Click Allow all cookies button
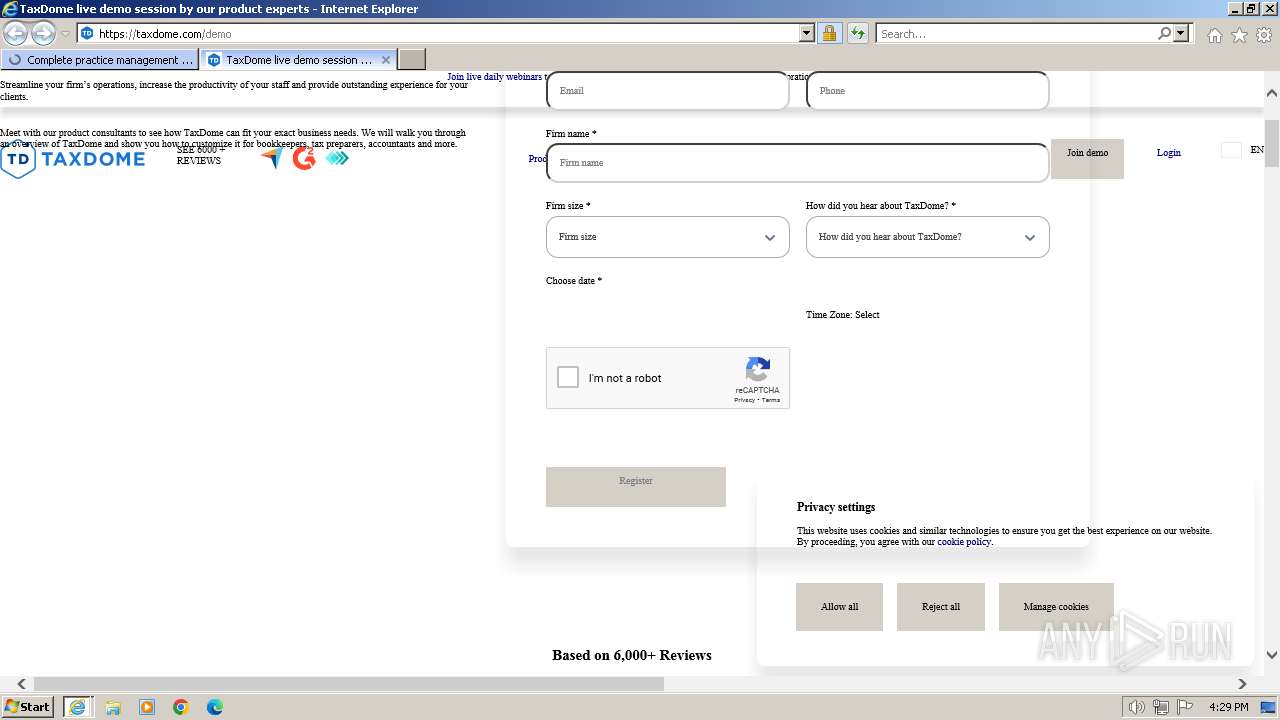The width and height of the screenshot is (1280, 720). tap(839, 607)
